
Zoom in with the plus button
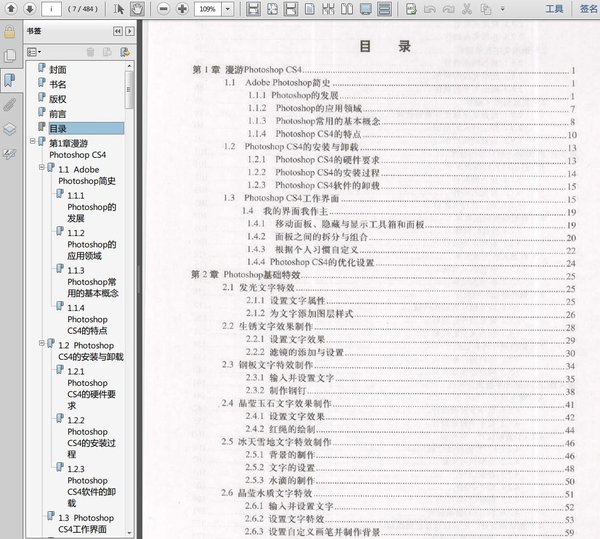pos(182,9)
